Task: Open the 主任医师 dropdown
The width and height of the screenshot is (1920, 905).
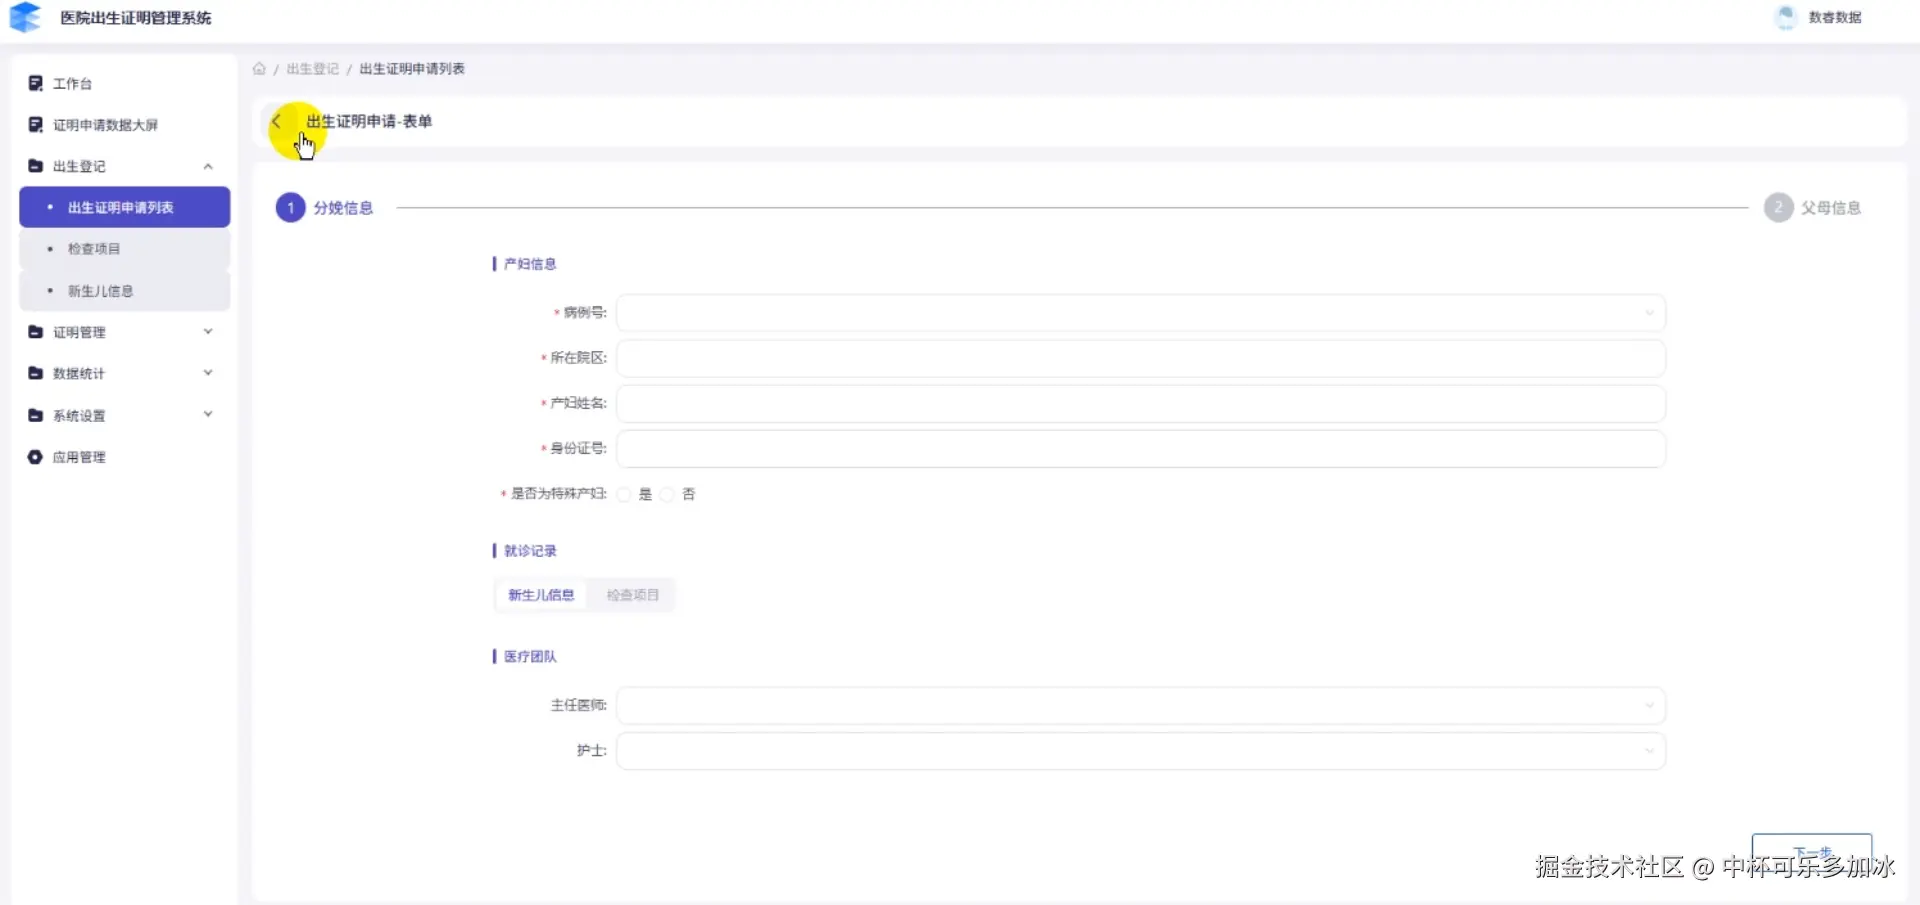Action: 1141,705
